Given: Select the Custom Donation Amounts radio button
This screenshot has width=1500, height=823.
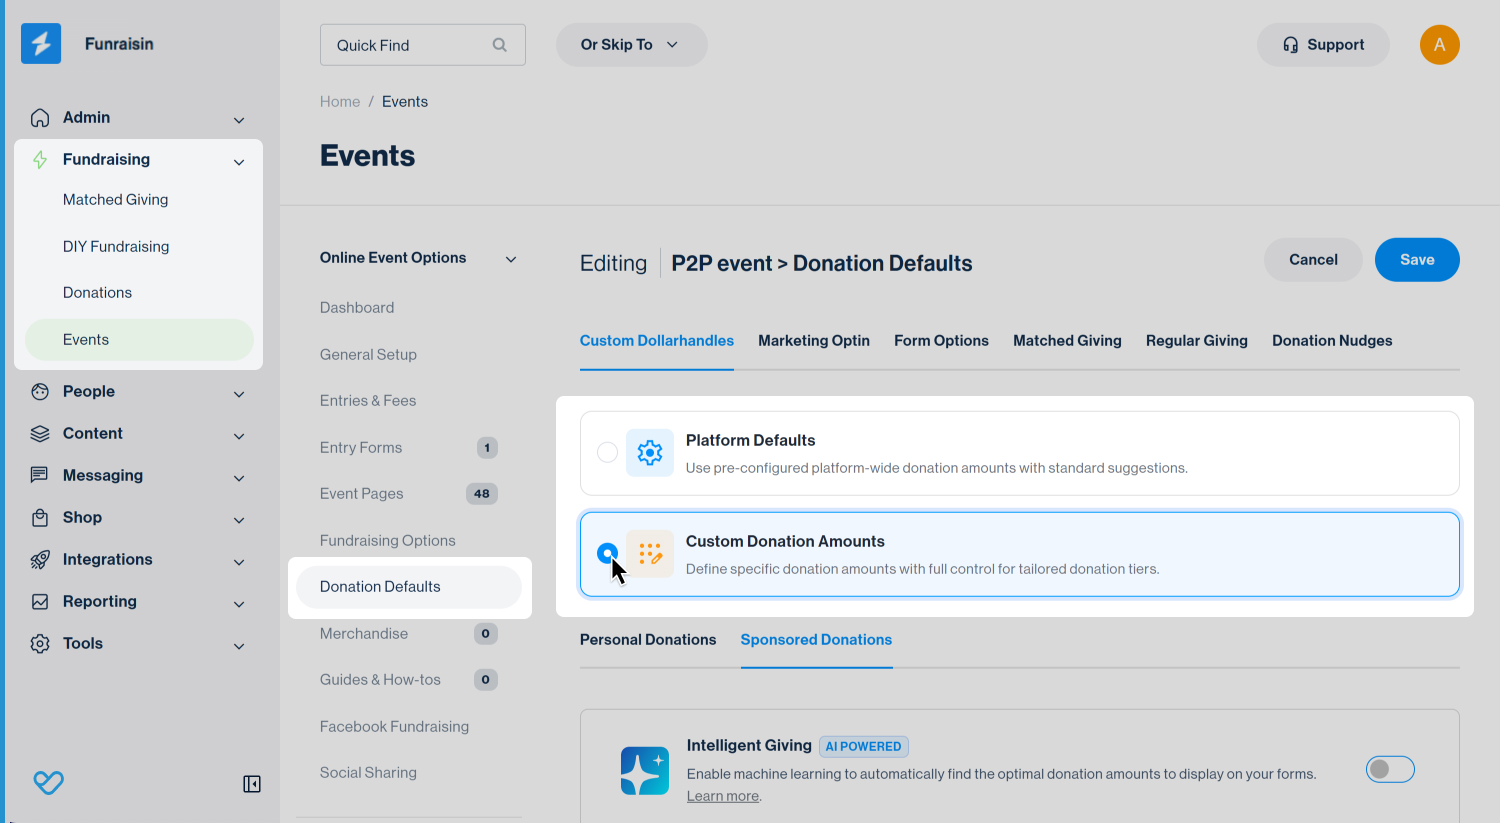Looking at the screenshot, I should 607,553.
